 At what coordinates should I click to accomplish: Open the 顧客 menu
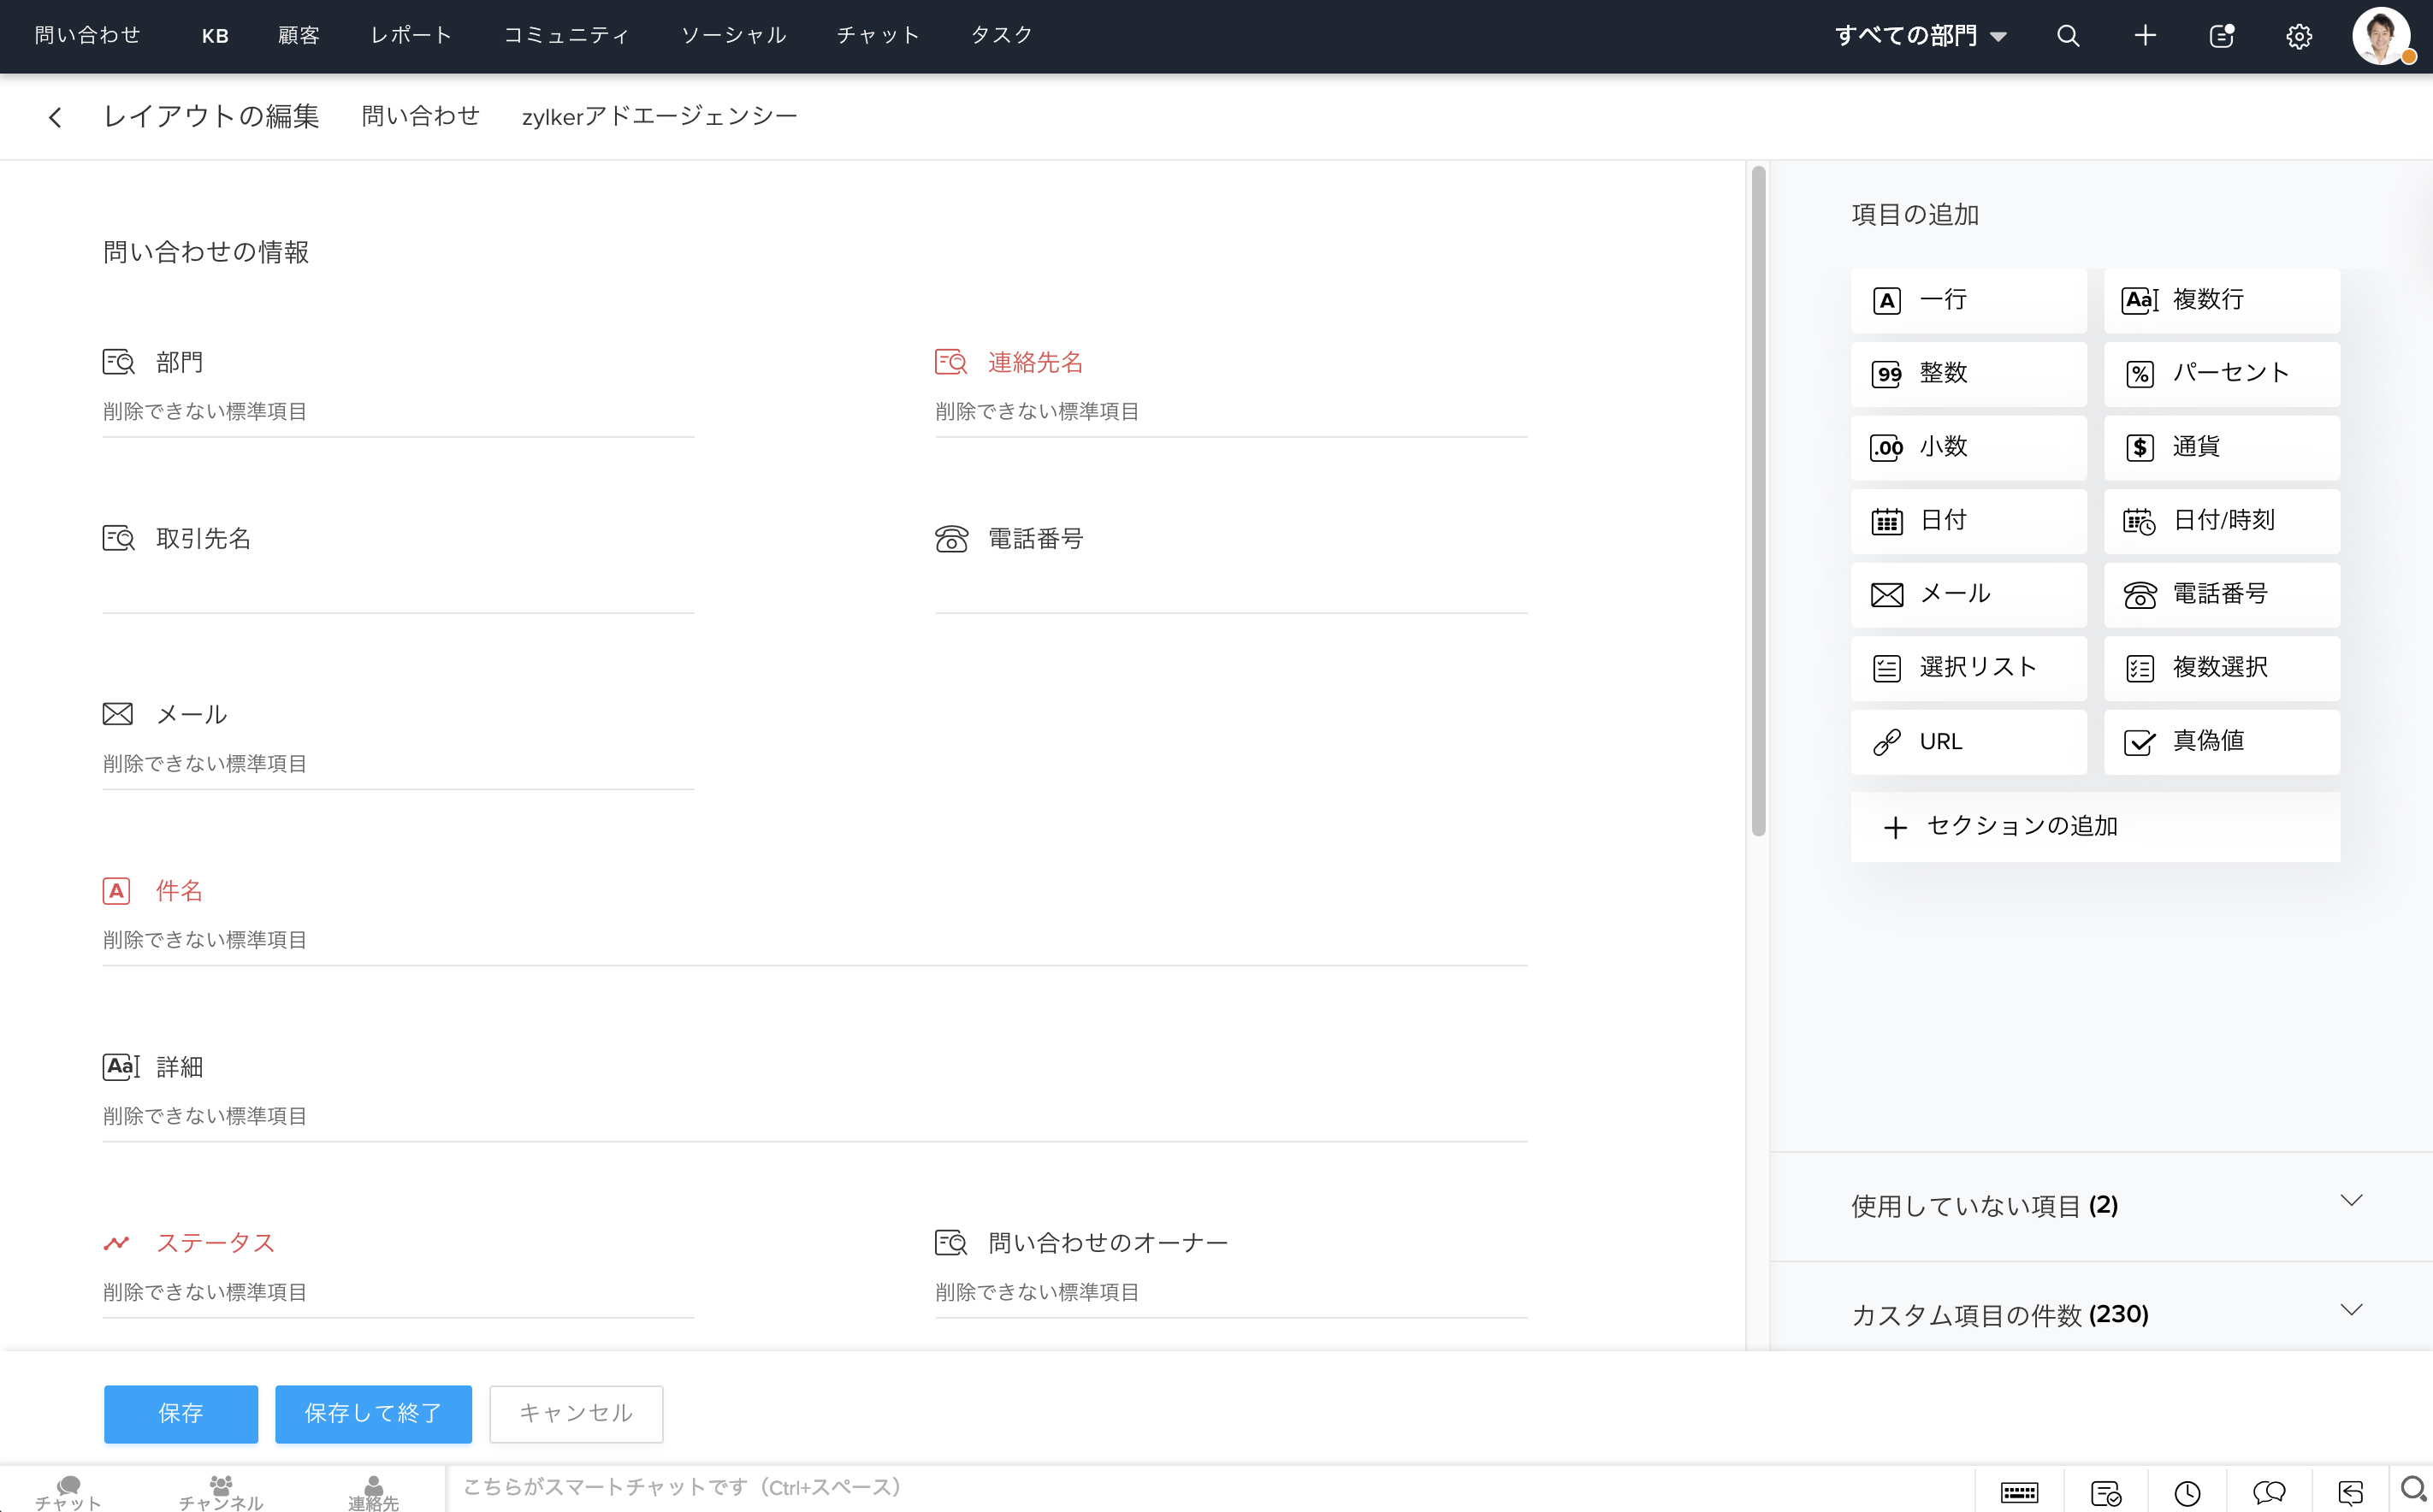pyautogui.click(x=298, y=35)
